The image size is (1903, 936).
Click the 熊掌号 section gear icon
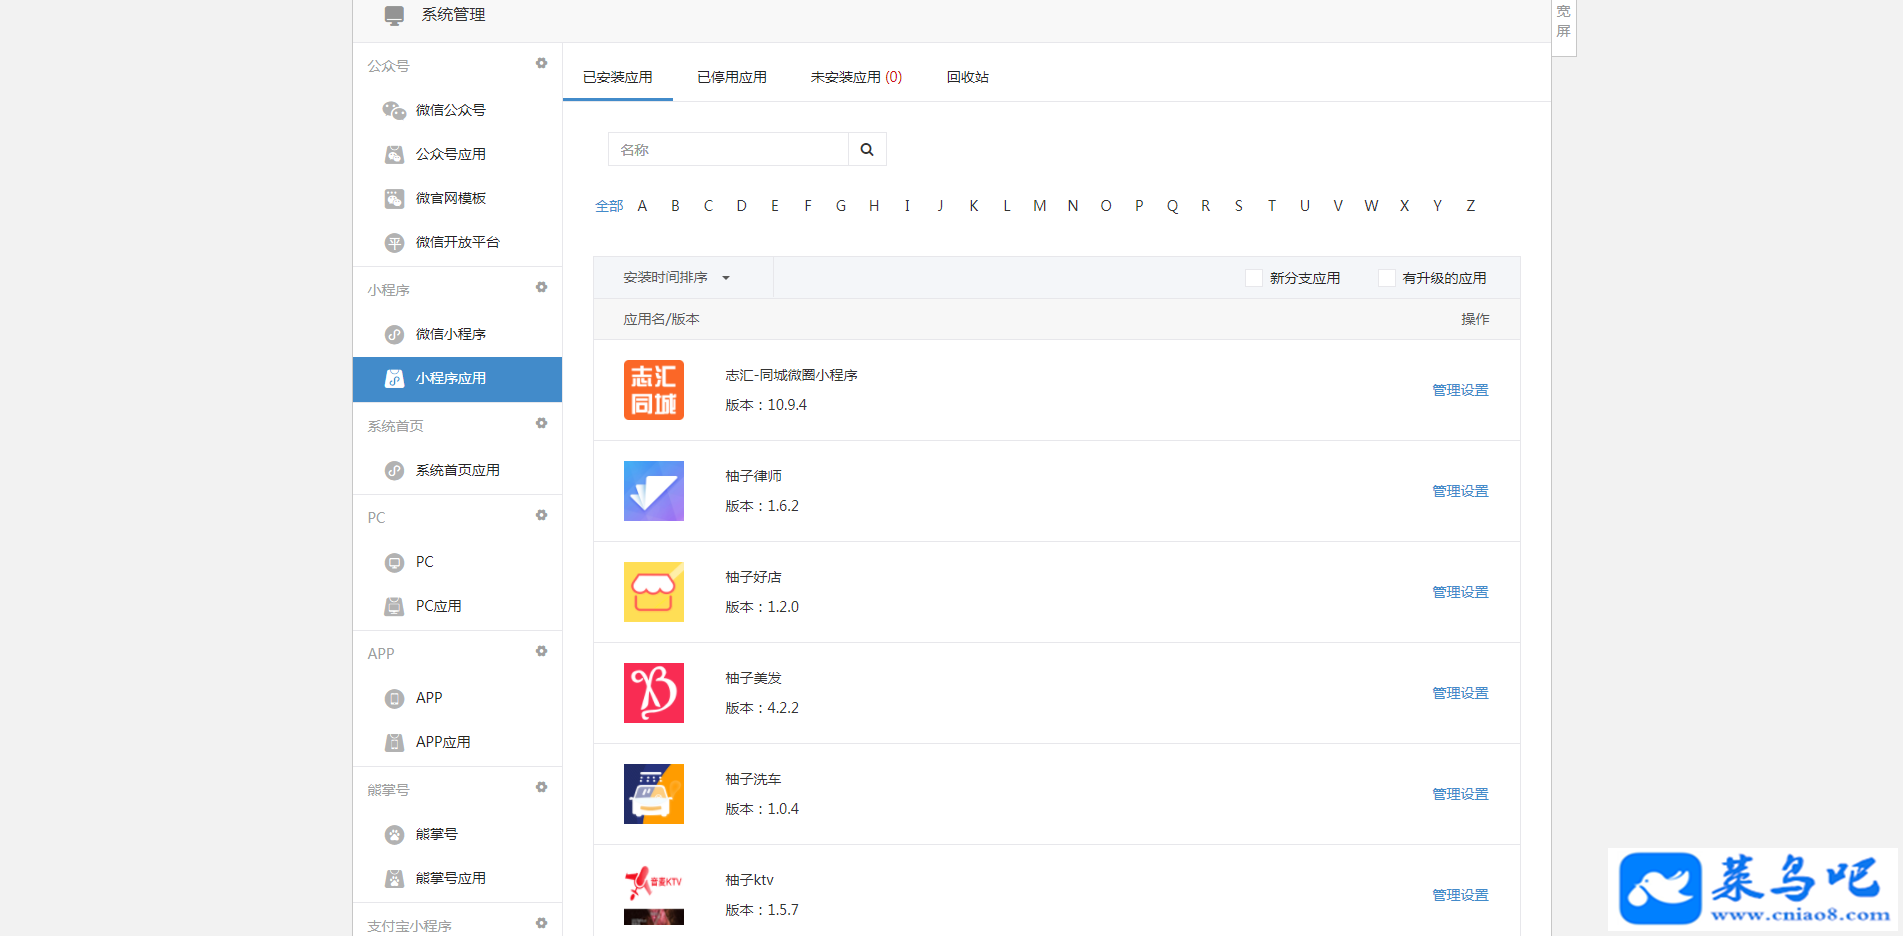(x=541, y=787)
